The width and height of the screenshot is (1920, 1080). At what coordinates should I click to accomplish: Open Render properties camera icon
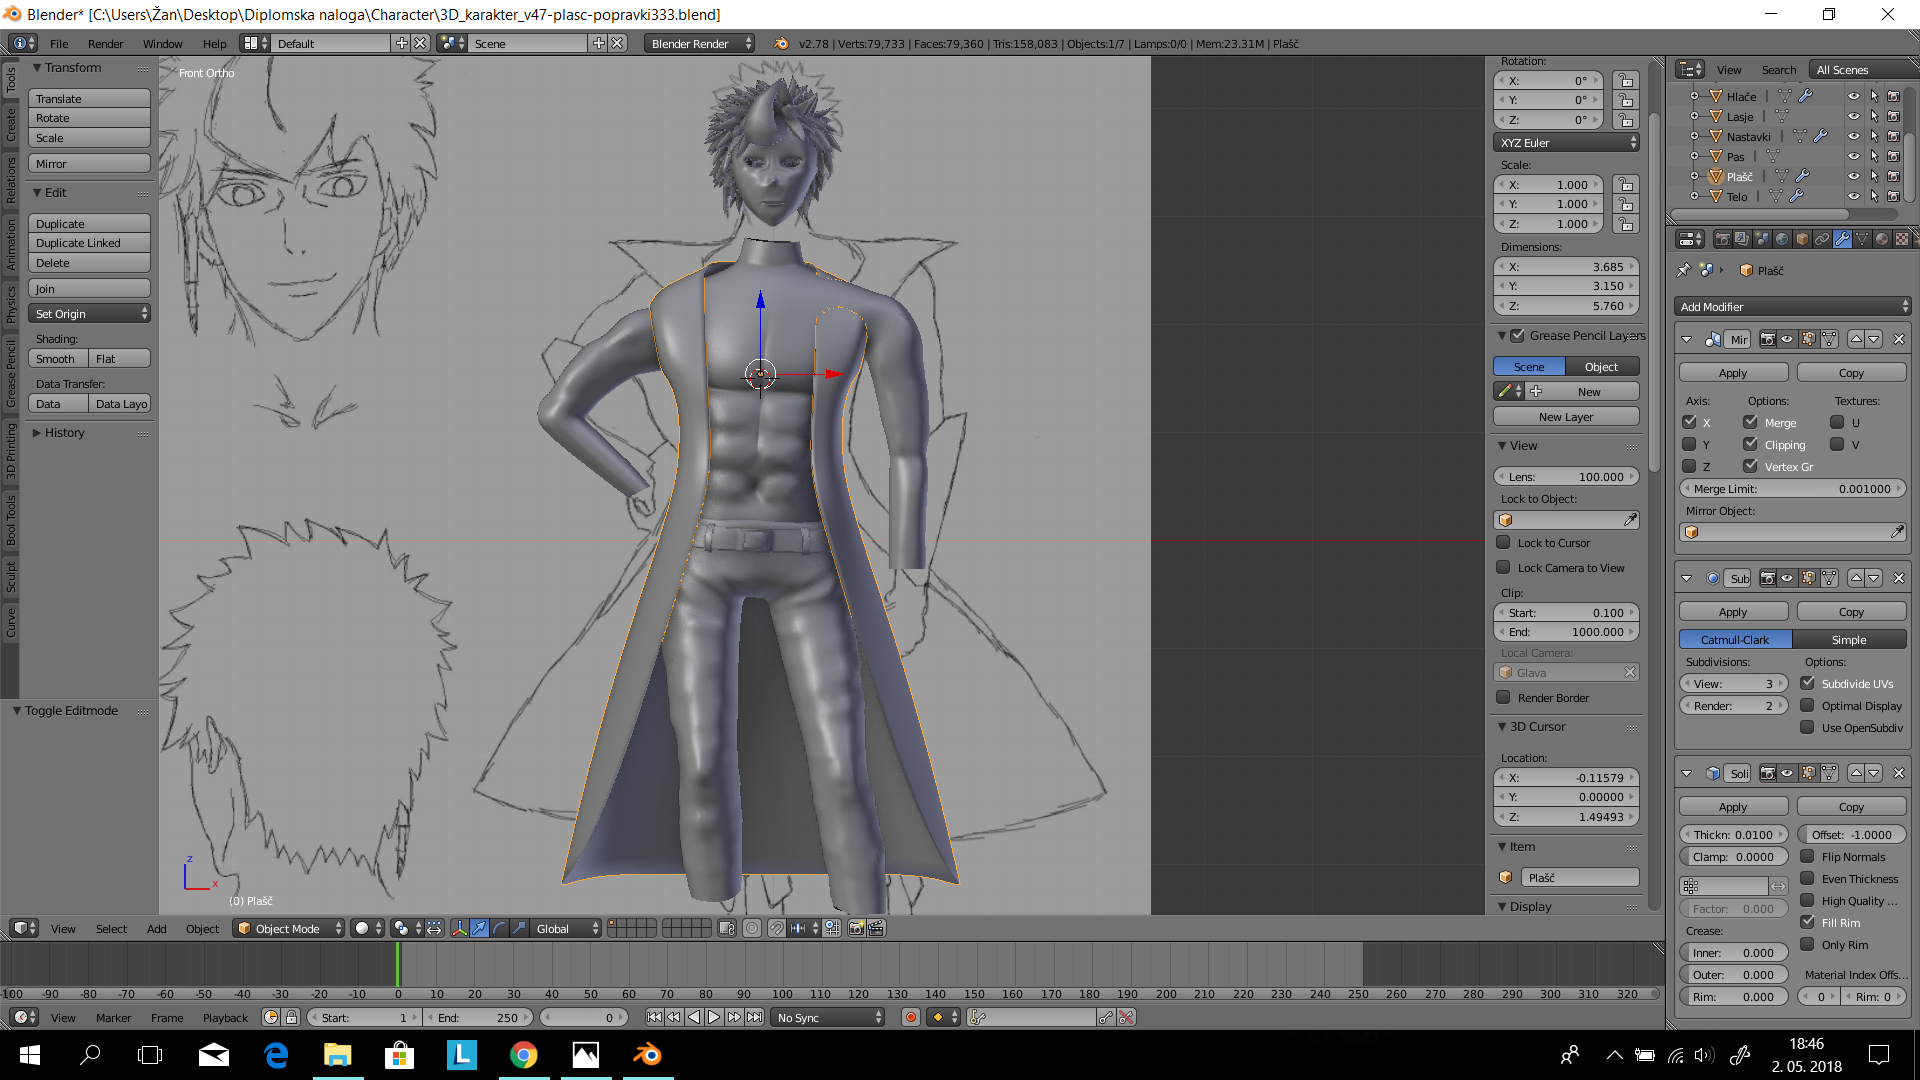click(x=1722, y=240)
